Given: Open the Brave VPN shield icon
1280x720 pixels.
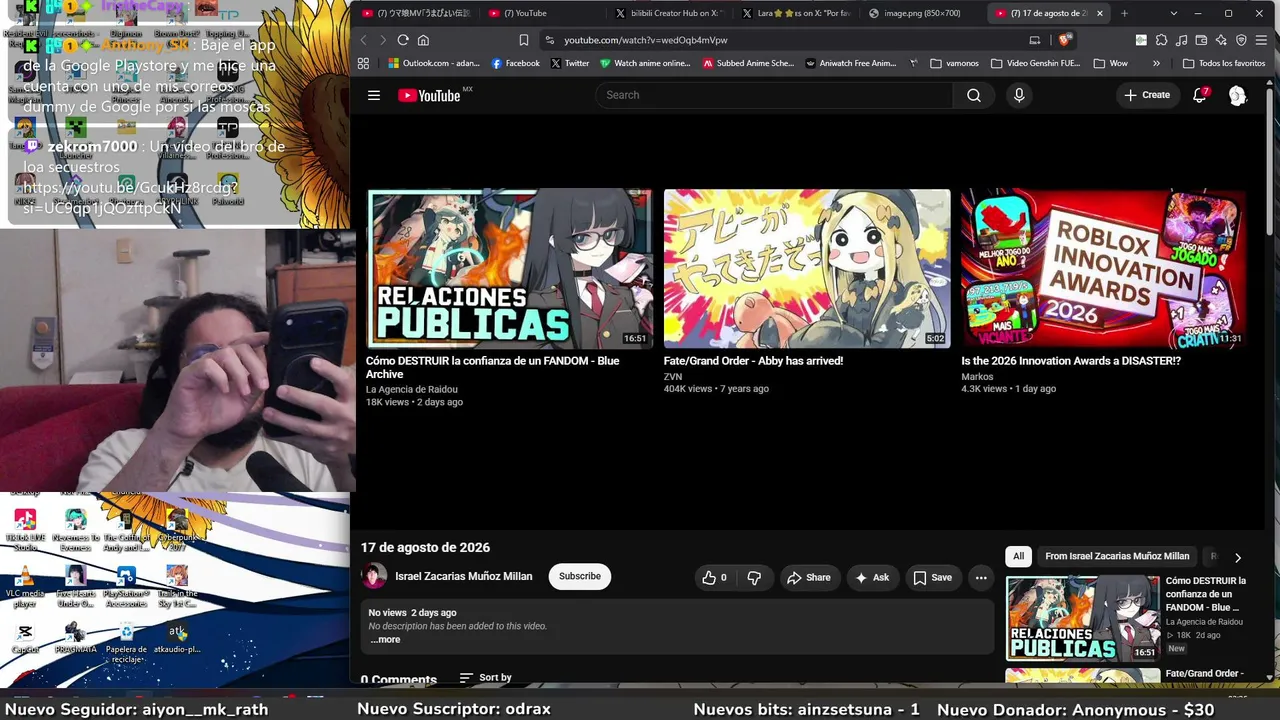Looking at the screenshot, I should [x=1241, y=40].
